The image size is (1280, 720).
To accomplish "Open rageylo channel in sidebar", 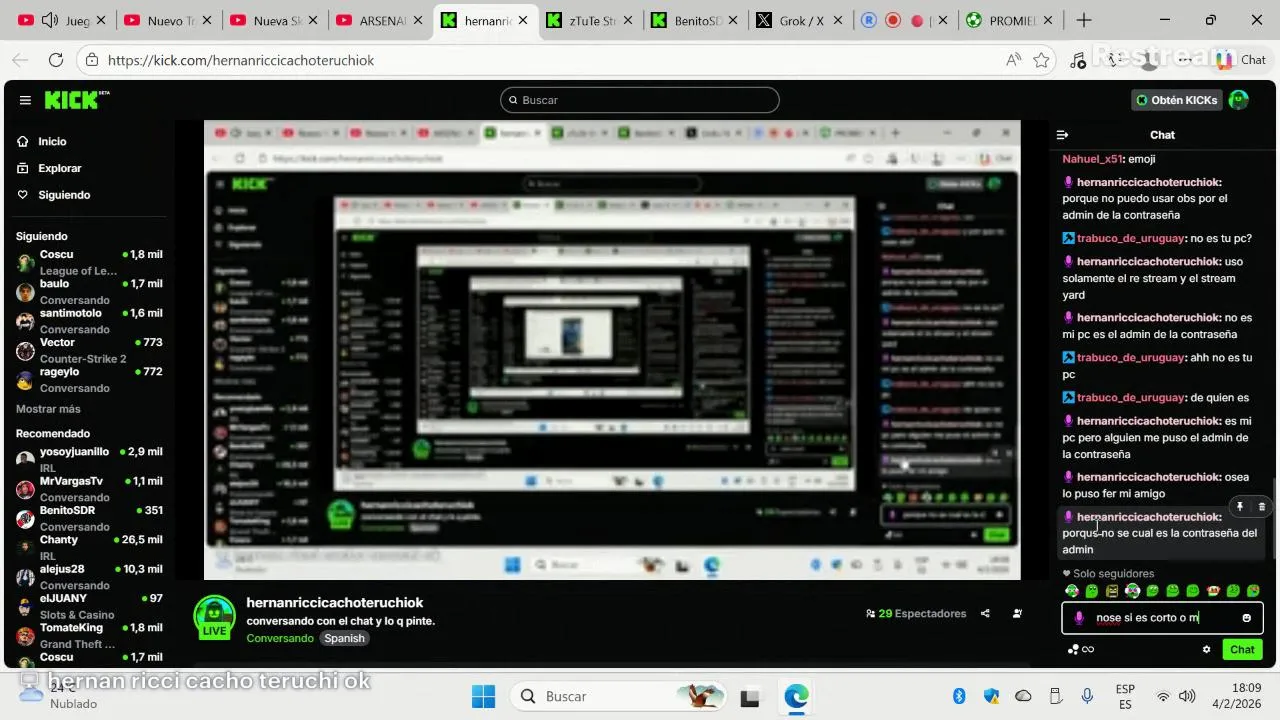I will [x=89, y=379].
